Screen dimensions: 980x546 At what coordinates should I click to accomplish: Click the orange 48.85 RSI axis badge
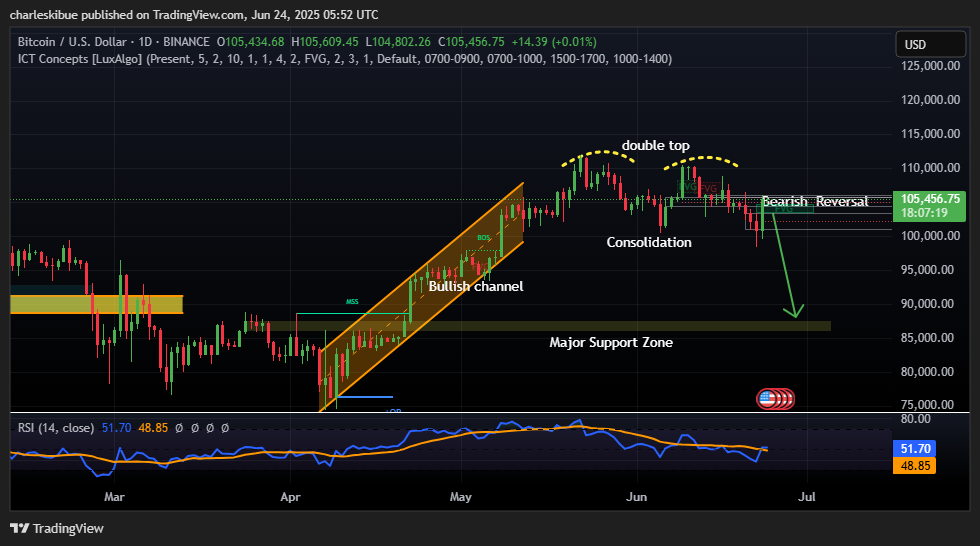[x=915, y=465]
